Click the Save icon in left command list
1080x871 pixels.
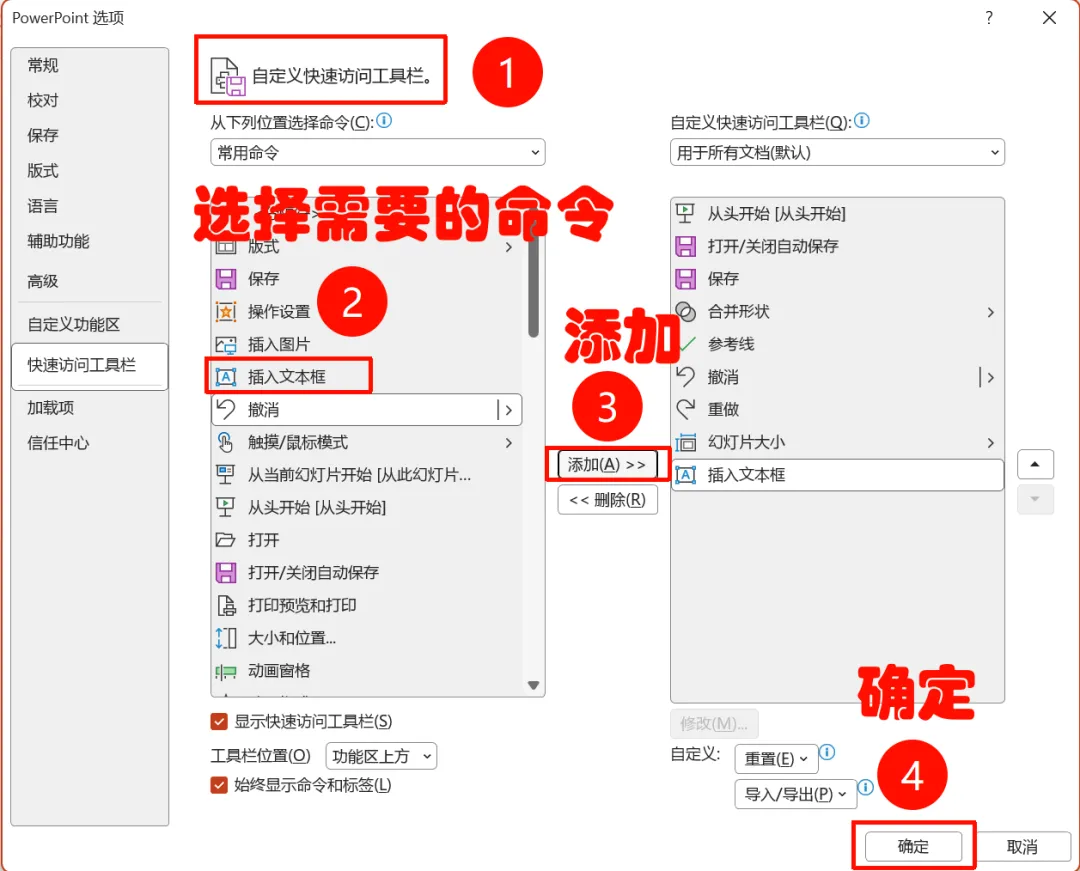click(x=226, y=279)
